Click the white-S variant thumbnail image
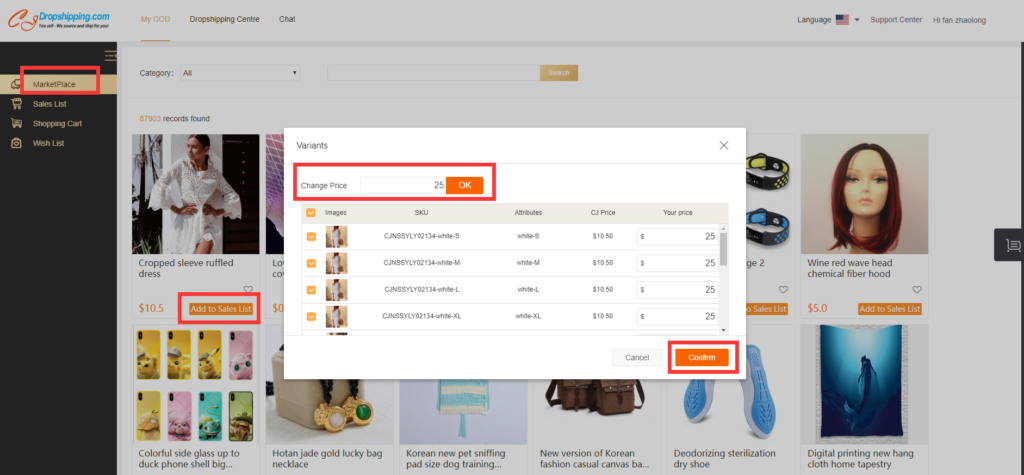Screen dimensions: 1024x475 (x=336, y=237)
